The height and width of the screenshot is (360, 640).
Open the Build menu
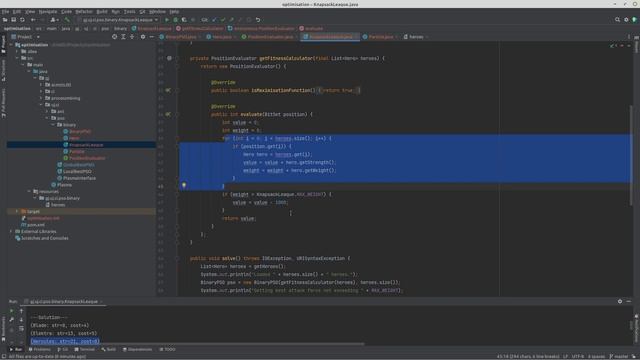click(x=102, y=11)
